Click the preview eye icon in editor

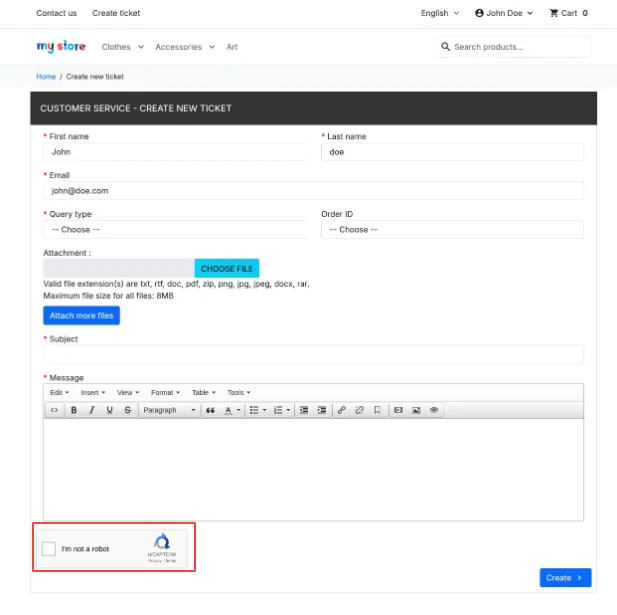(x=434, y=410)
